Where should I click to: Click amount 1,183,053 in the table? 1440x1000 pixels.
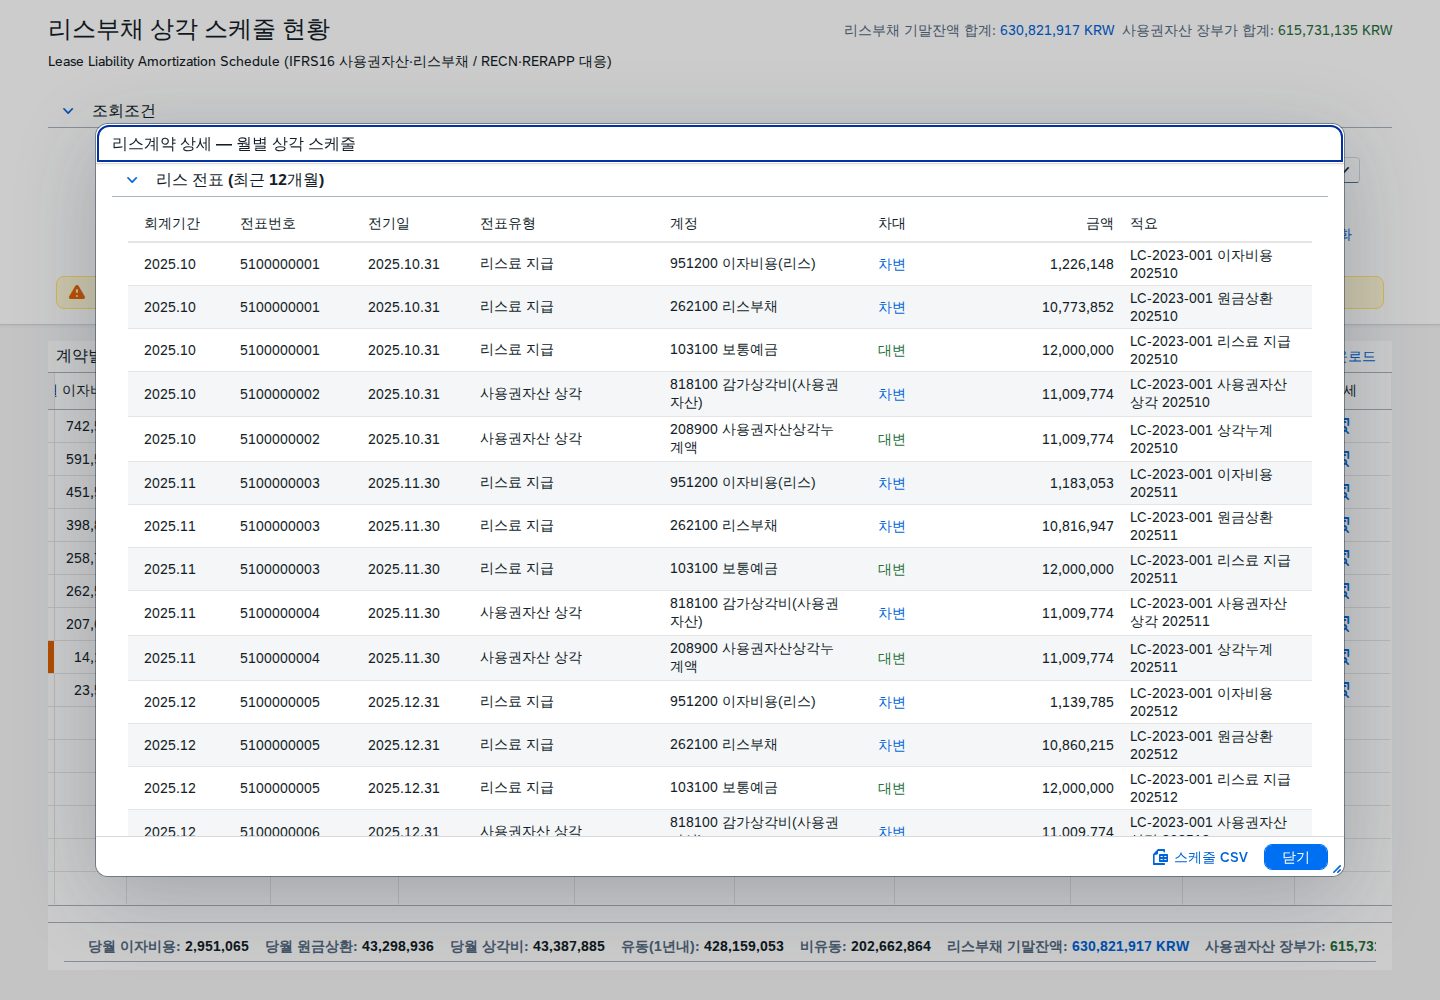[x=1082, y=483]
